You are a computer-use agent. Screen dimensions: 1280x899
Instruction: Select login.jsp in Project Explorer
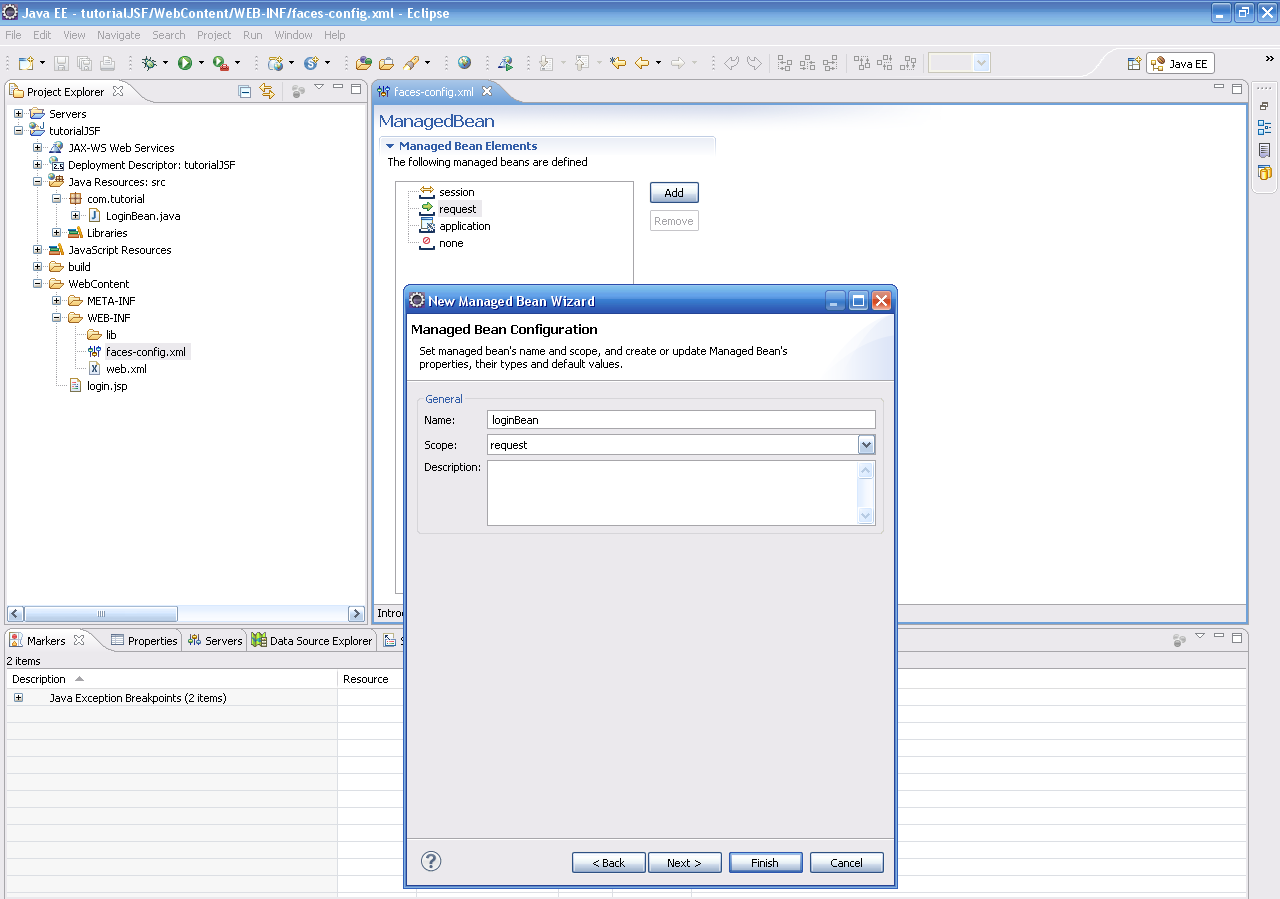[106, 386]
